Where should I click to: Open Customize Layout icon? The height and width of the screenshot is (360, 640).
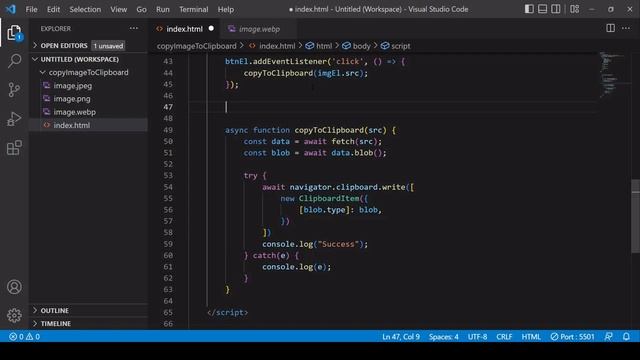click(575, 9)
